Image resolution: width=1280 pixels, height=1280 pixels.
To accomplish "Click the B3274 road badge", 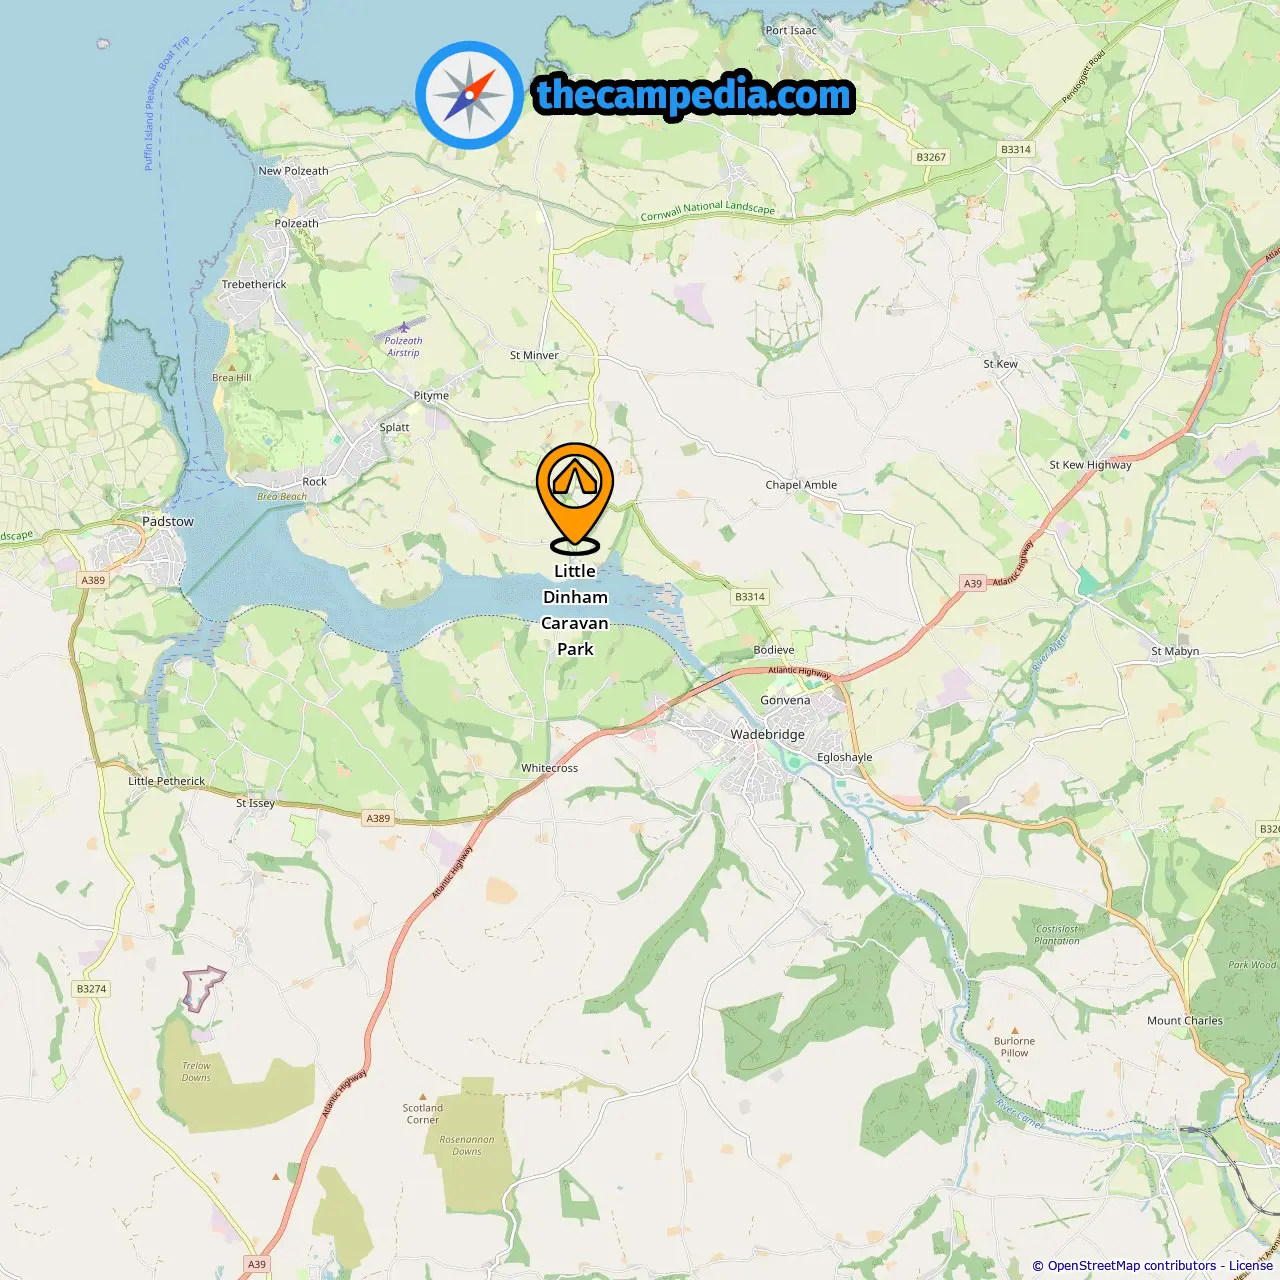I will tap(91, 989).
